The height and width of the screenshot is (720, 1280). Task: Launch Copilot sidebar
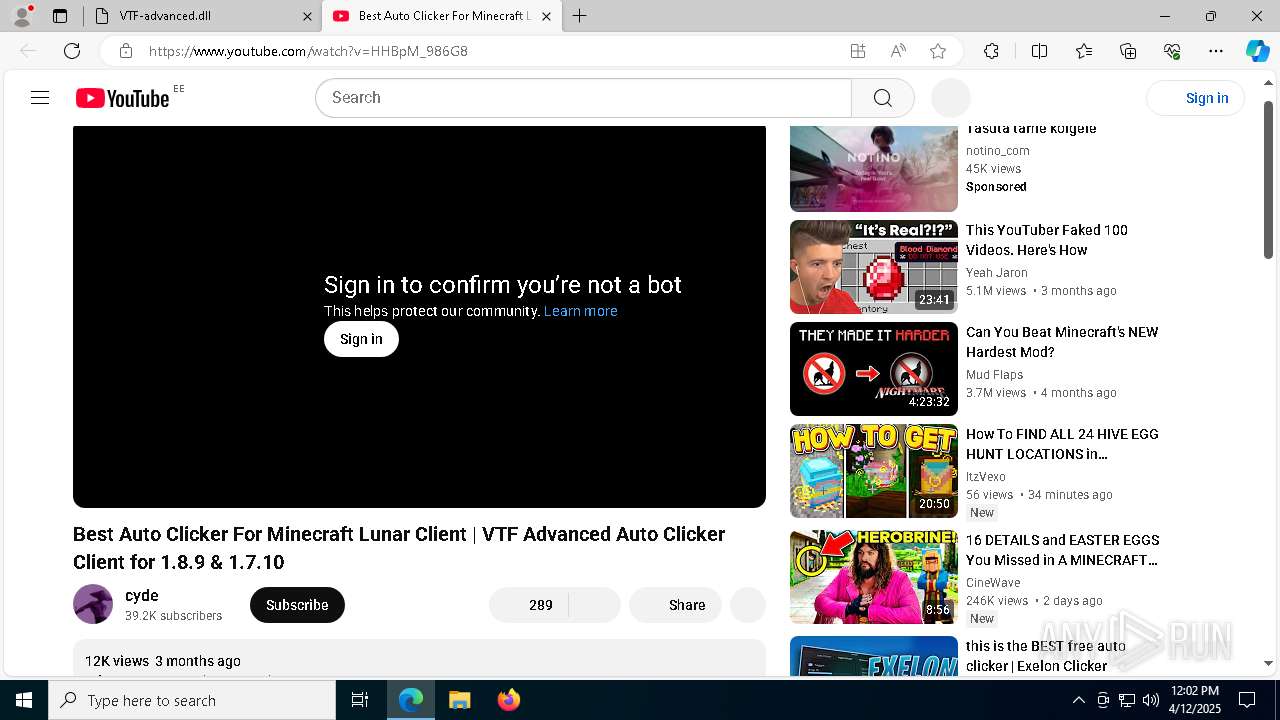1257,51
